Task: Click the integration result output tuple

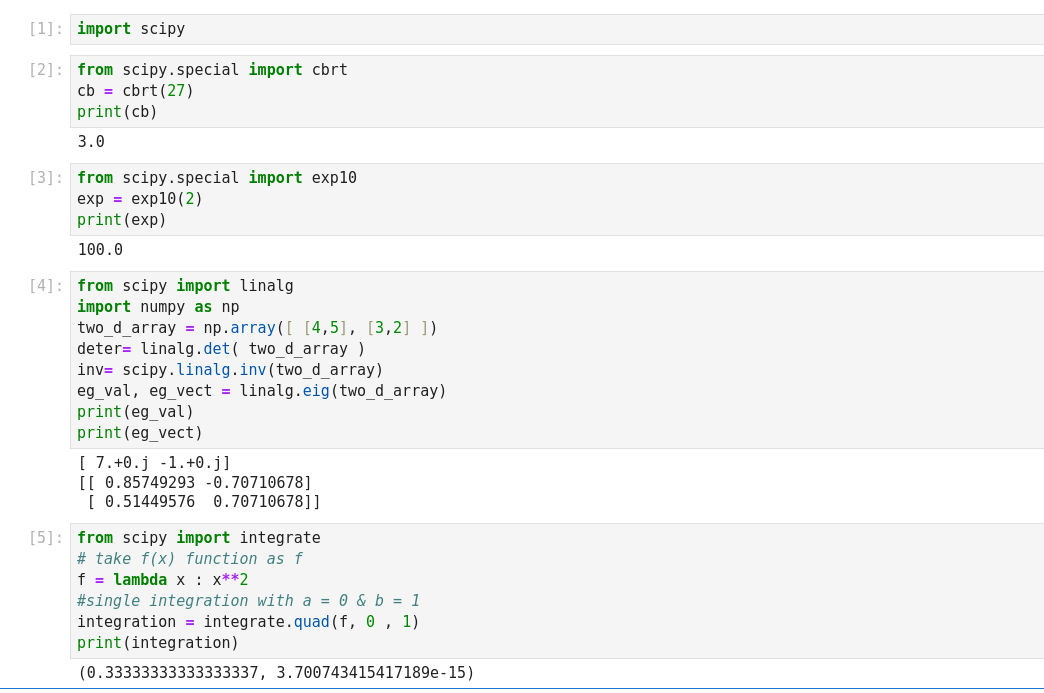Action: coord(276,673)
